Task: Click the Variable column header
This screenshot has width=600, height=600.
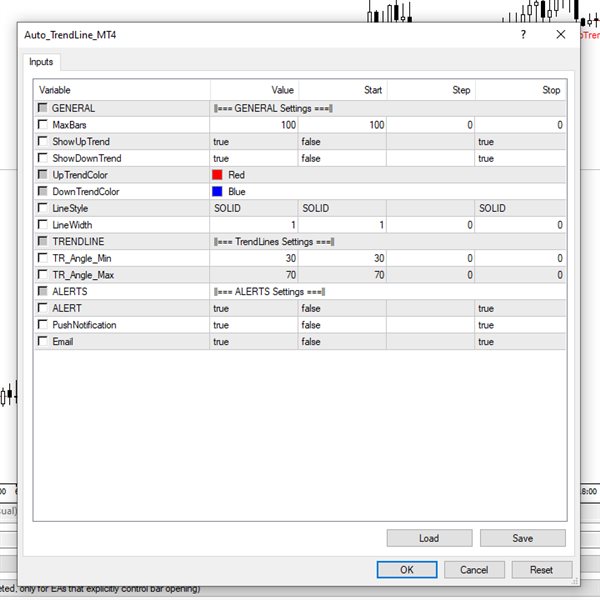Action: tap(122, 90)
